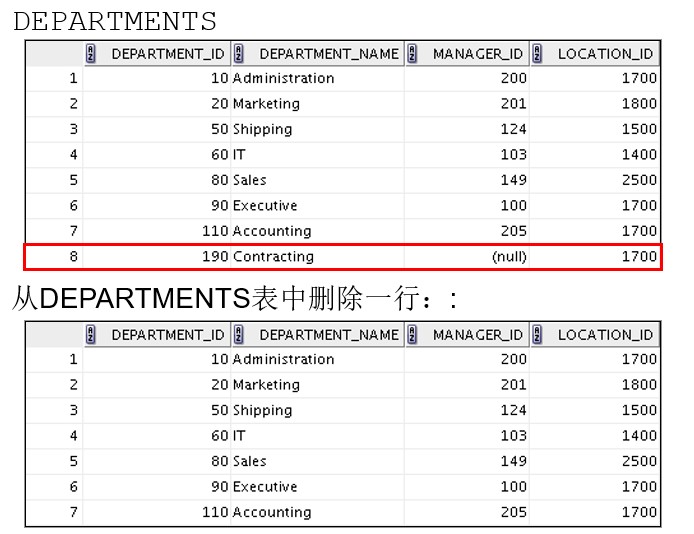Click sort icon beside DEPARTMENT_NAME in bottom table
Viewport: 694px width, 534px height.
[x=239, y=334]
